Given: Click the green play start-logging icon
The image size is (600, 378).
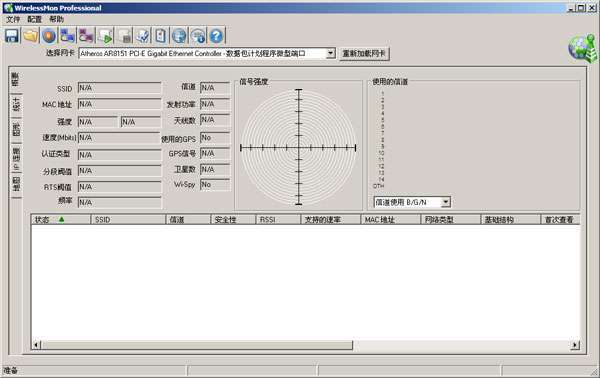Looking at the screenshot, I should click(105, 36).
